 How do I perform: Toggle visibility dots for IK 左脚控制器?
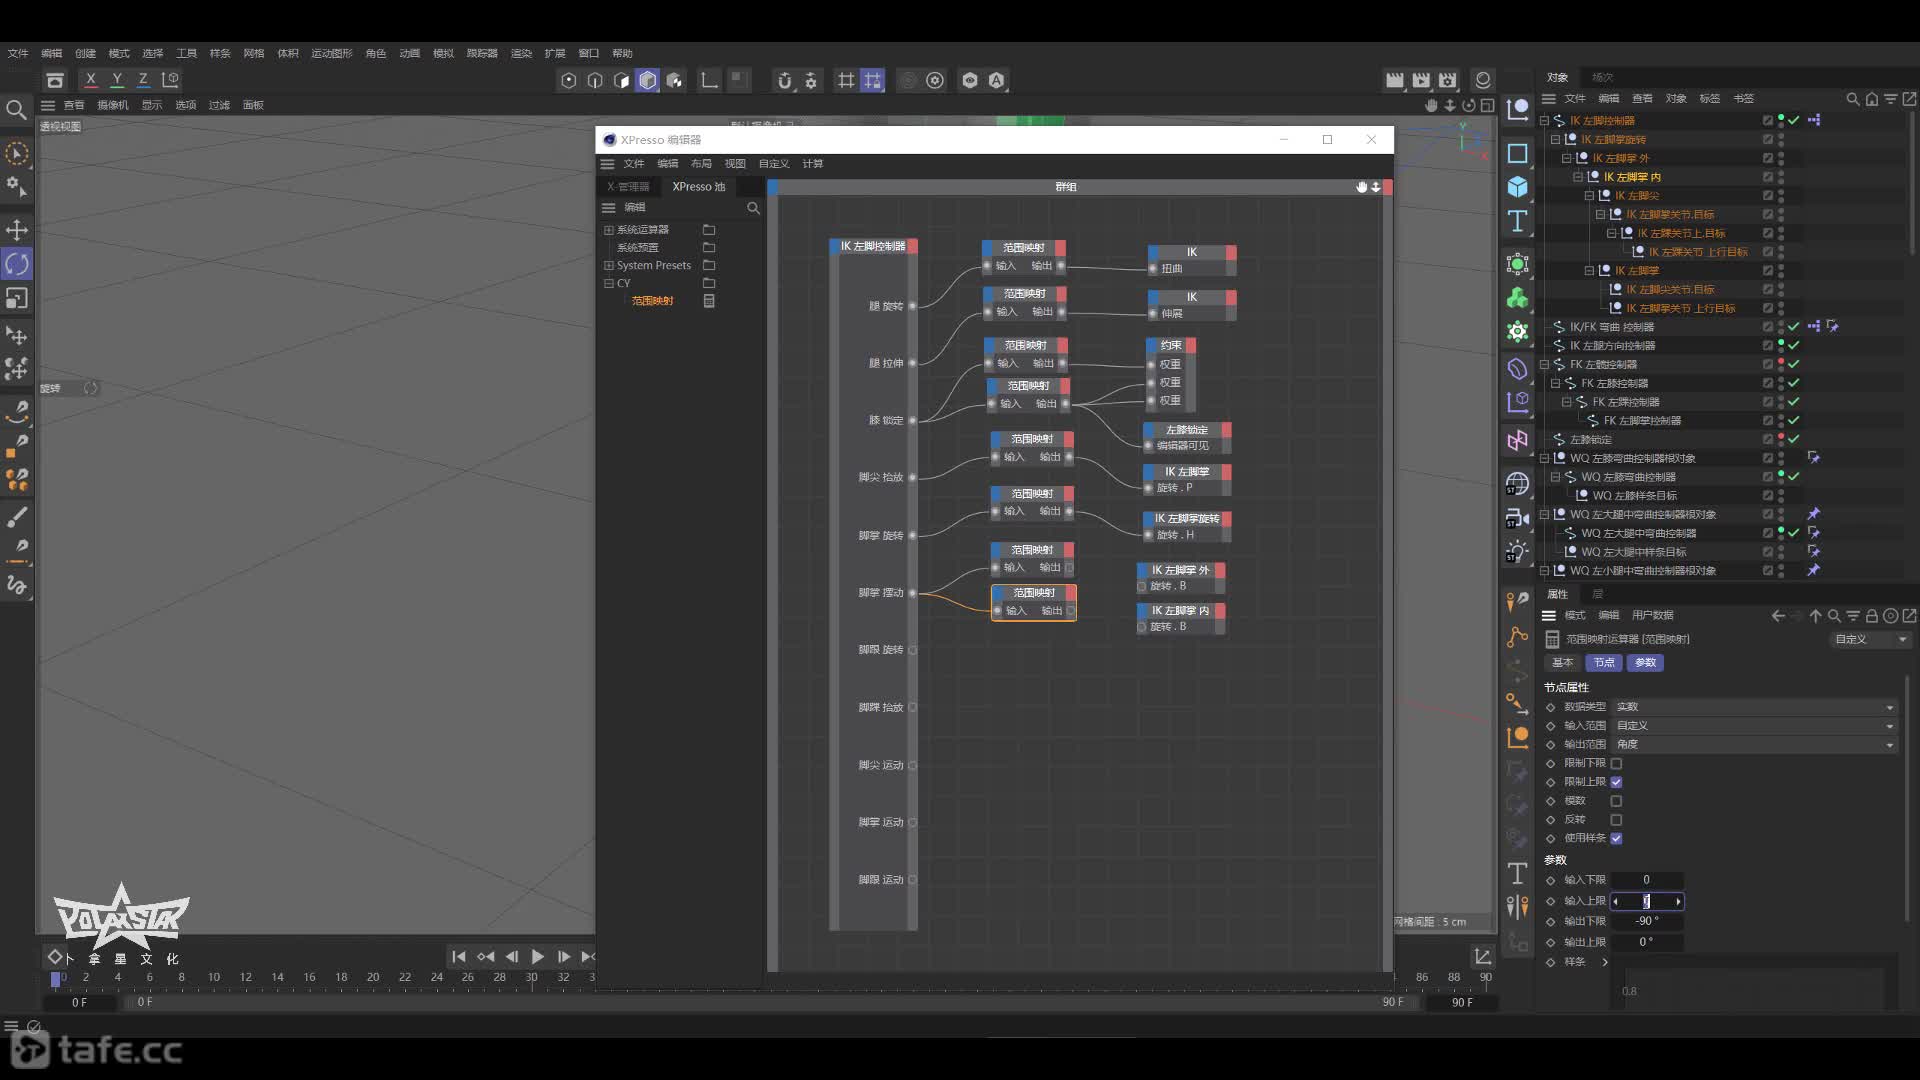coord(1781,121)
